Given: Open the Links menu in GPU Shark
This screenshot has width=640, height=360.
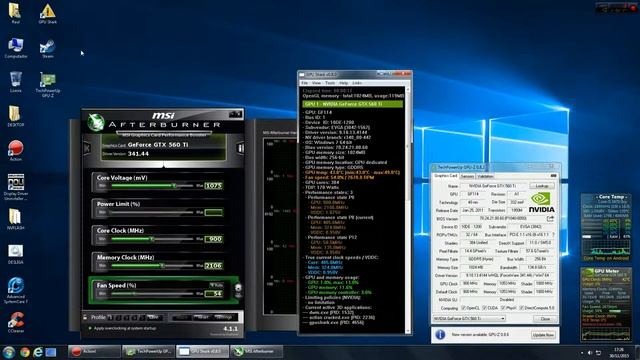Looking at the screenshot, I should tap(357, 83).
